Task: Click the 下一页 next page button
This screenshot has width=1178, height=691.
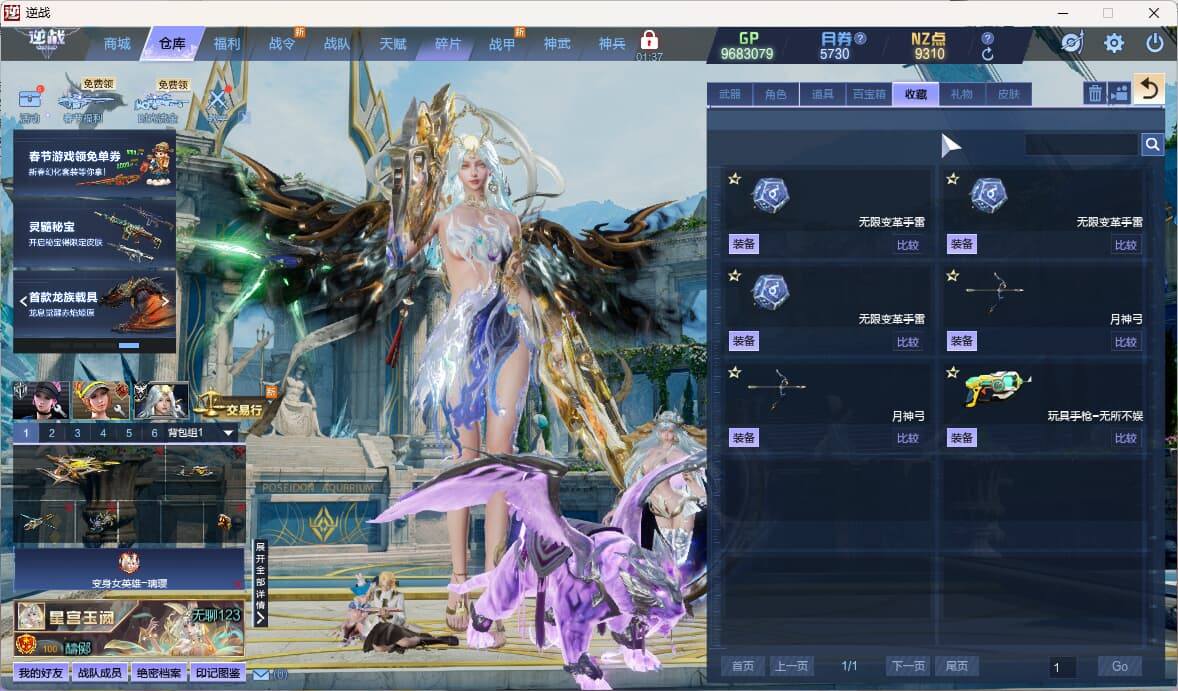Action: point(908,665)
